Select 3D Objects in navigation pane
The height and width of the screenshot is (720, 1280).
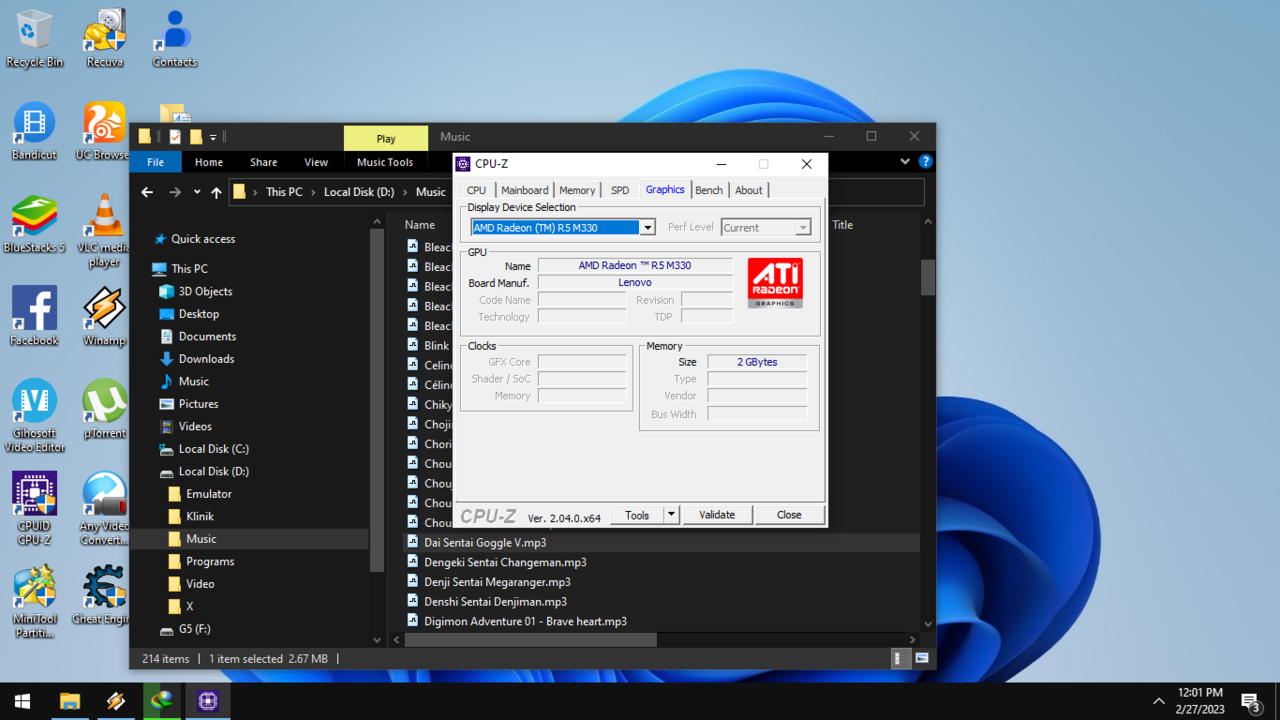pos(205,291)
